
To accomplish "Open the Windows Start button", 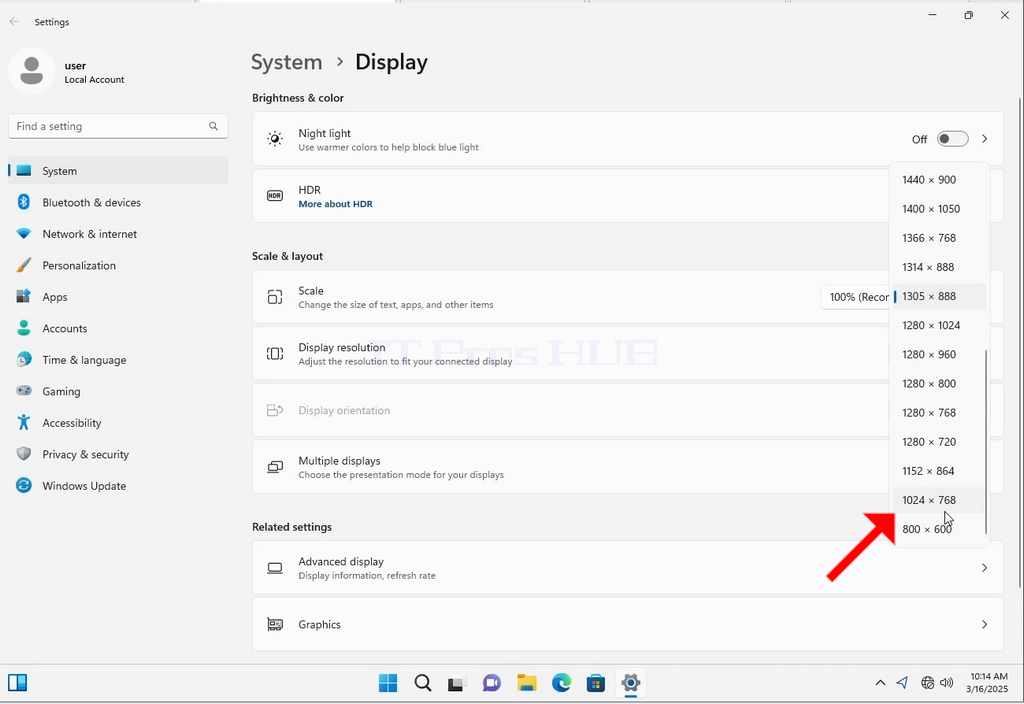I will [388, 683].
